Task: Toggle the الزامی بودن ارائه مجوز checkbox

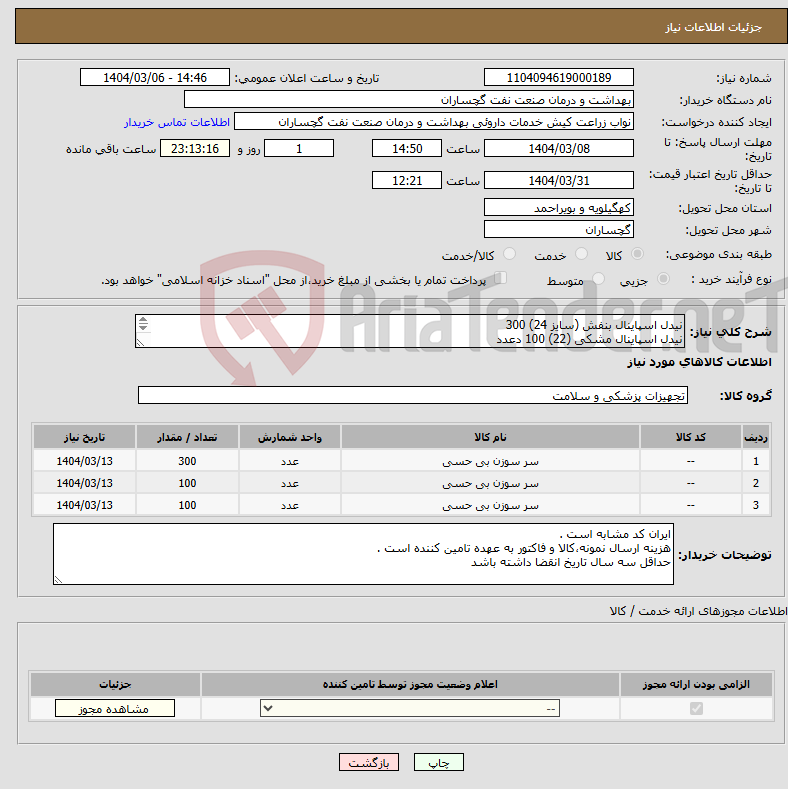Action: click(x=696, y=708)
